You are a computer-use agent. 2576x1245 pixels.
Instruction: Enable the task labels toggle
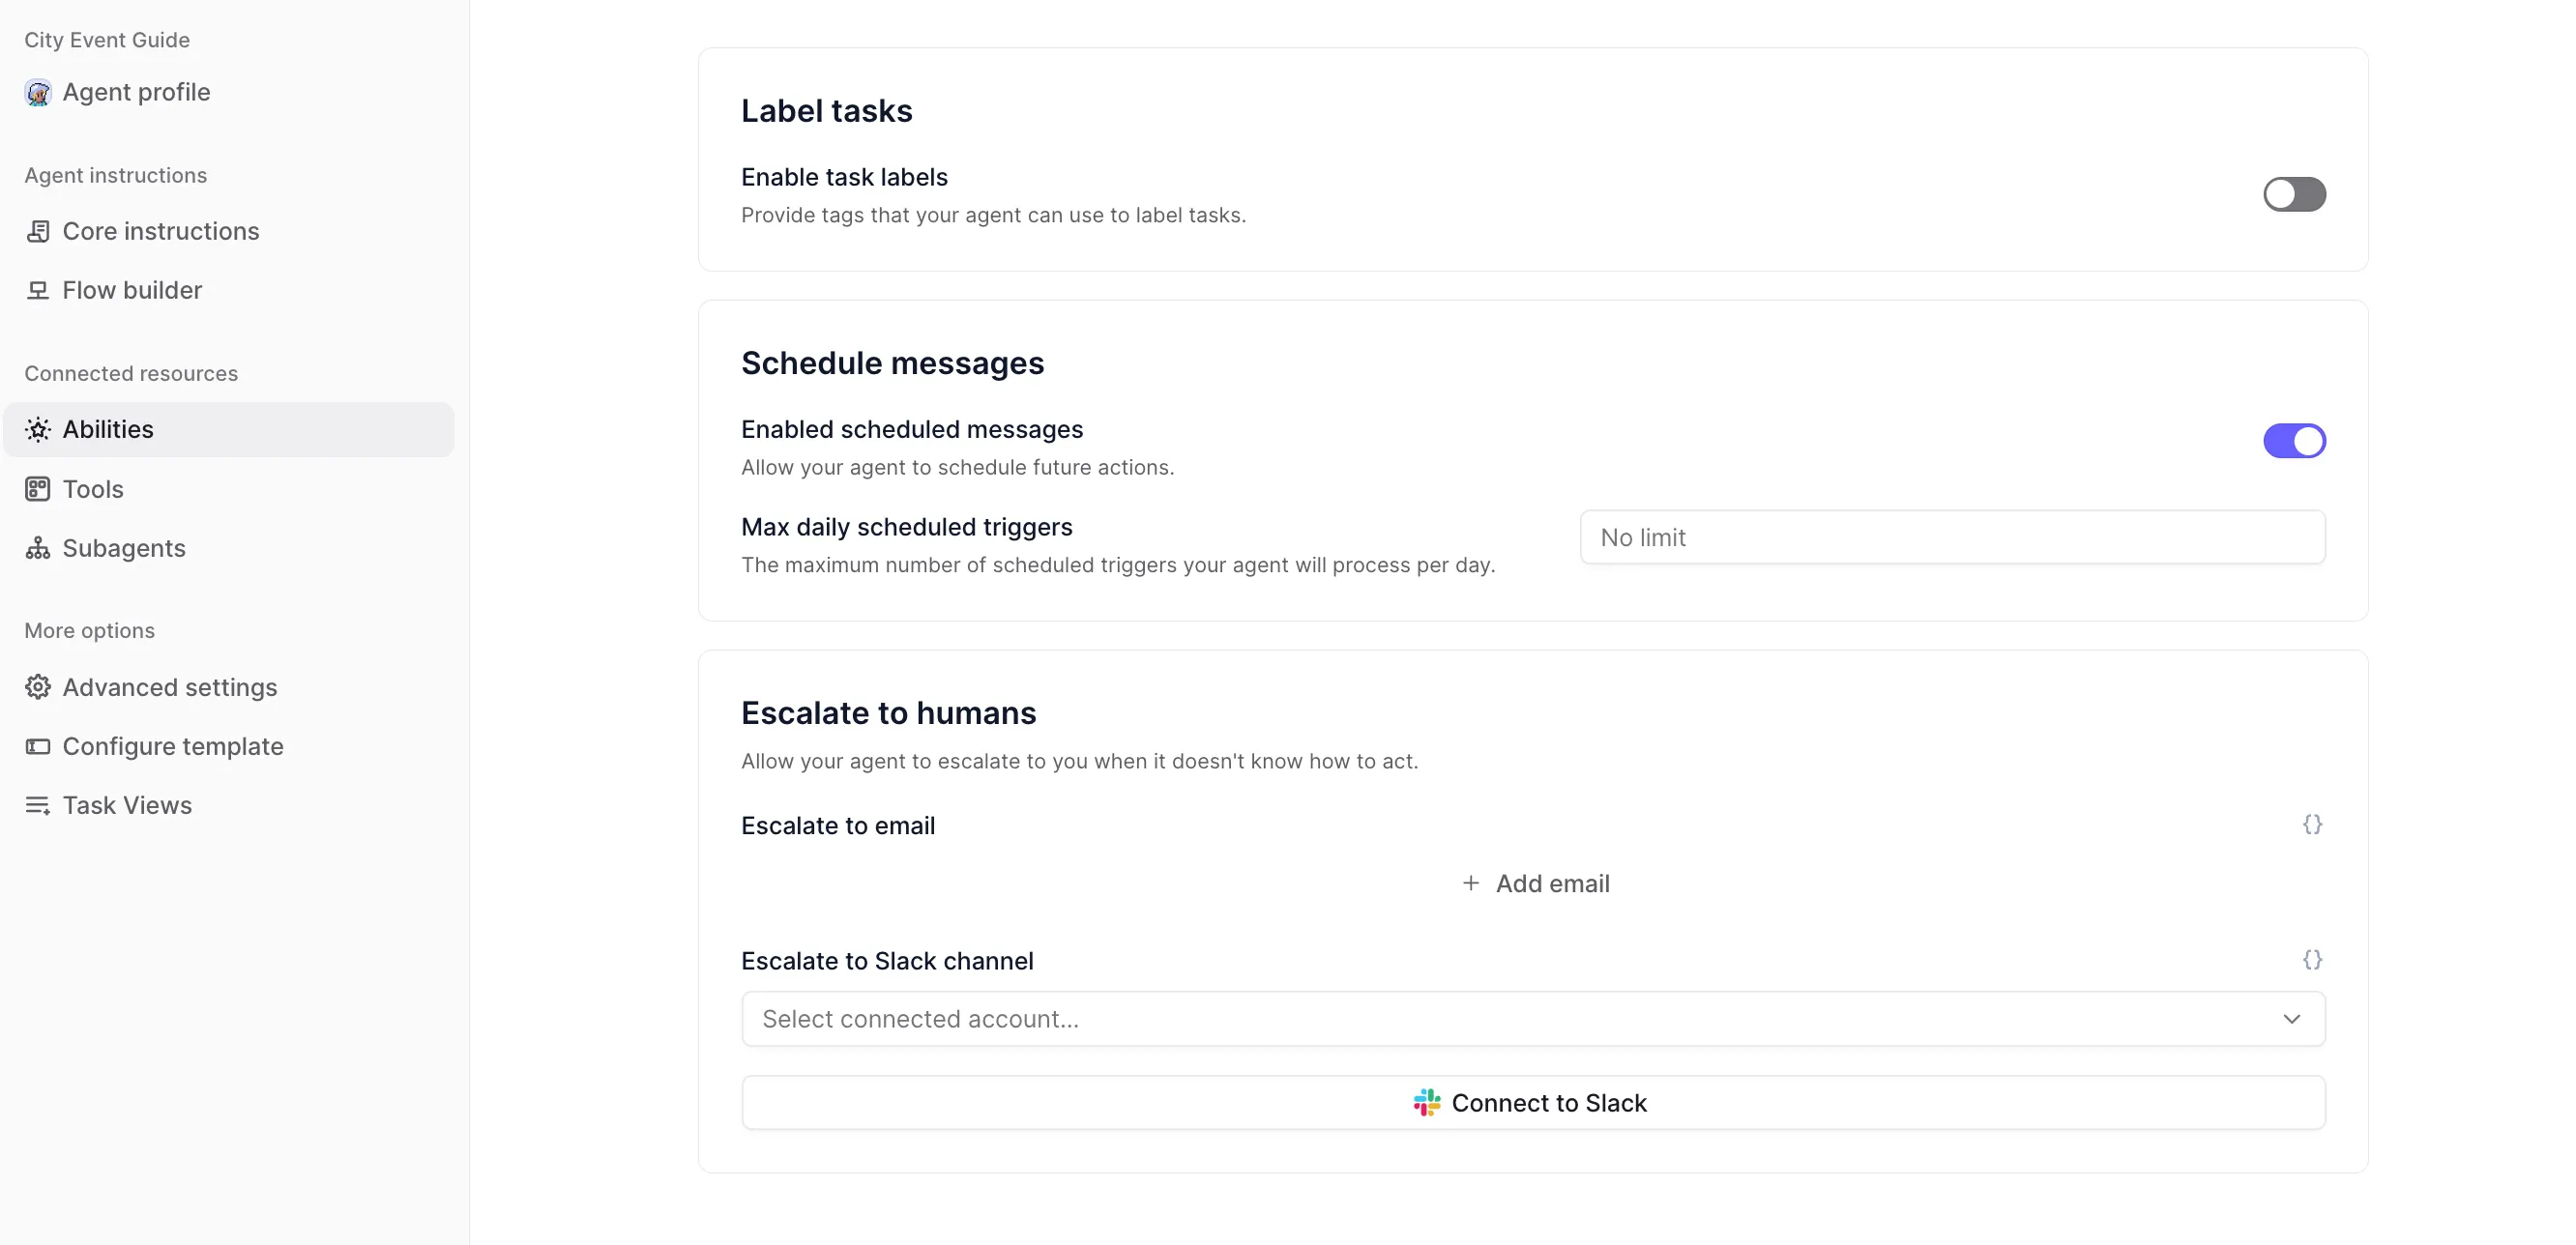(x=2293, y=194)
